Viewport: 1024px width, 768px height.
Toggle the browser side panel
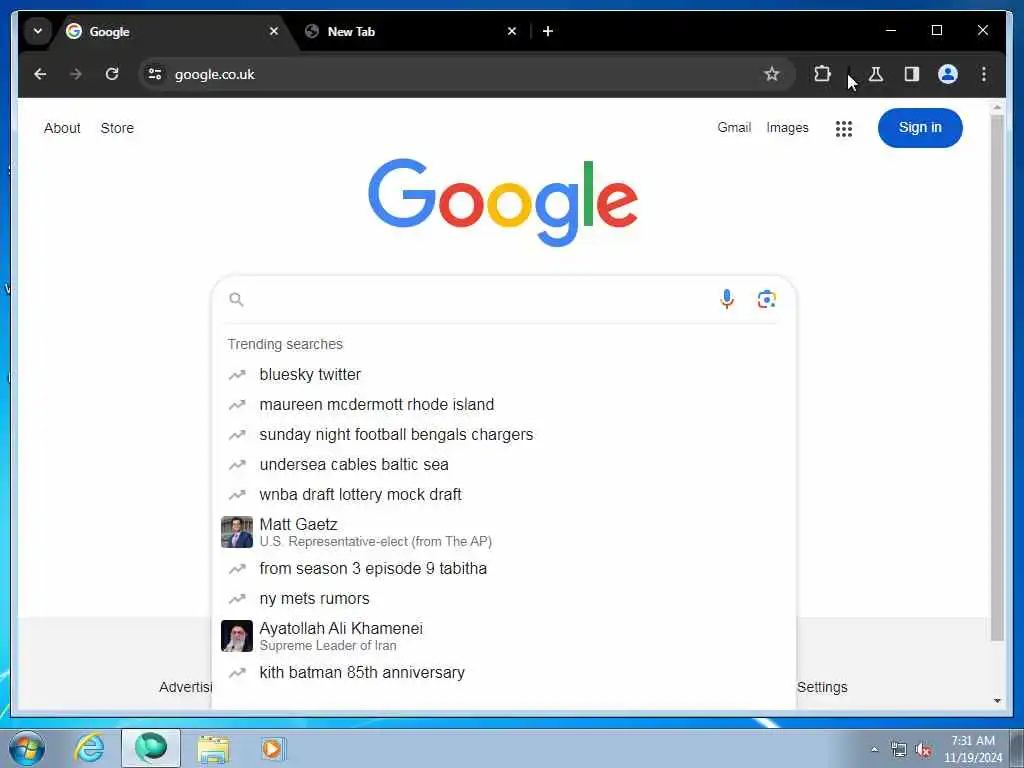pyautogui.click(x=912, y=74)
